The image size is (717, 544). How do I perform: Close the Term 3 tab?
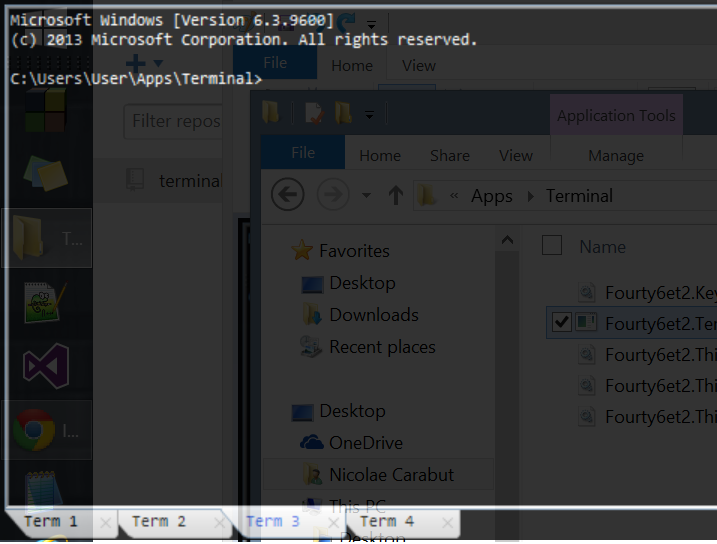click(x=334, y=523)
